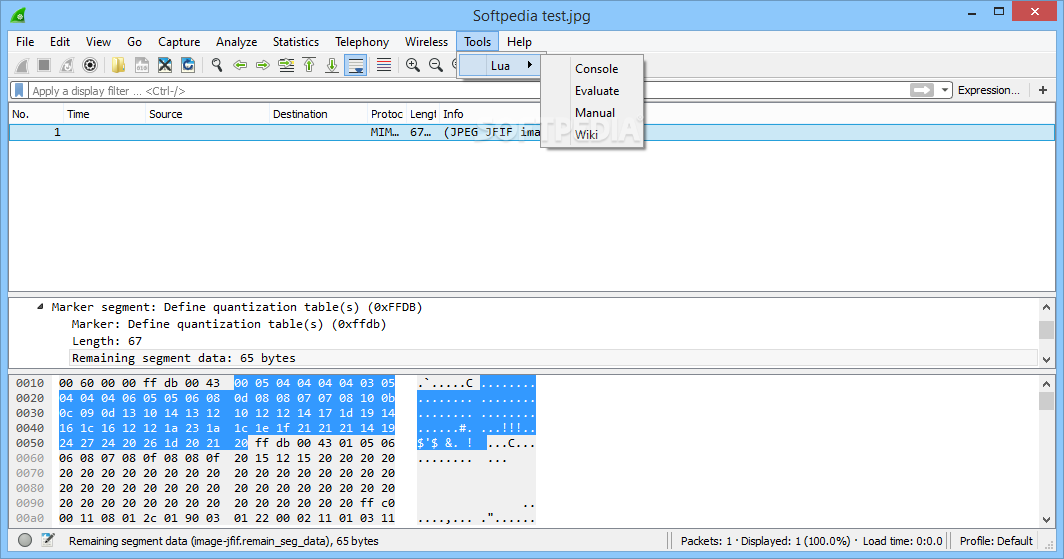Click the stop capture square icon
The image size is (1064, 559).
point(44,65)
